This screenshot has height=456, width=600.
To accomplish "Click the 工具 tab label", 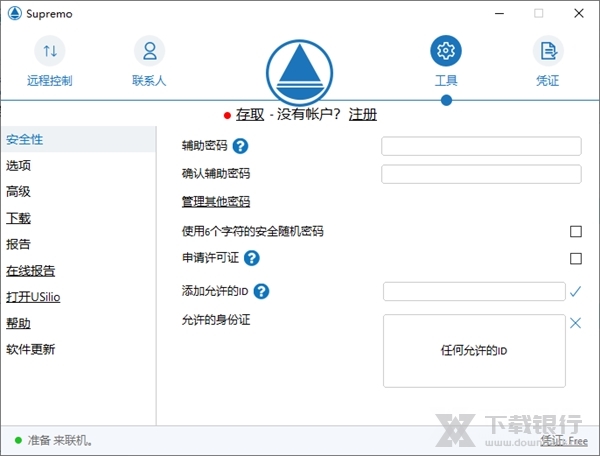I will [446, 81].
